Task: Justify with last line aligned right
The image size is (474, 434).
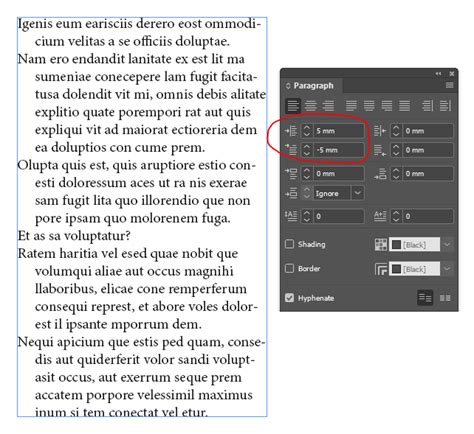Action: click(387, 106)
